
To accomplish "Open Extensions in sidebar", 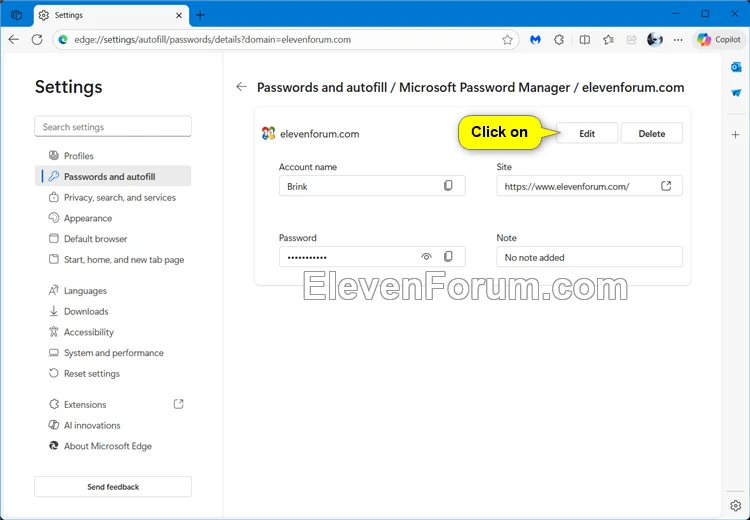I will [113, 404].
